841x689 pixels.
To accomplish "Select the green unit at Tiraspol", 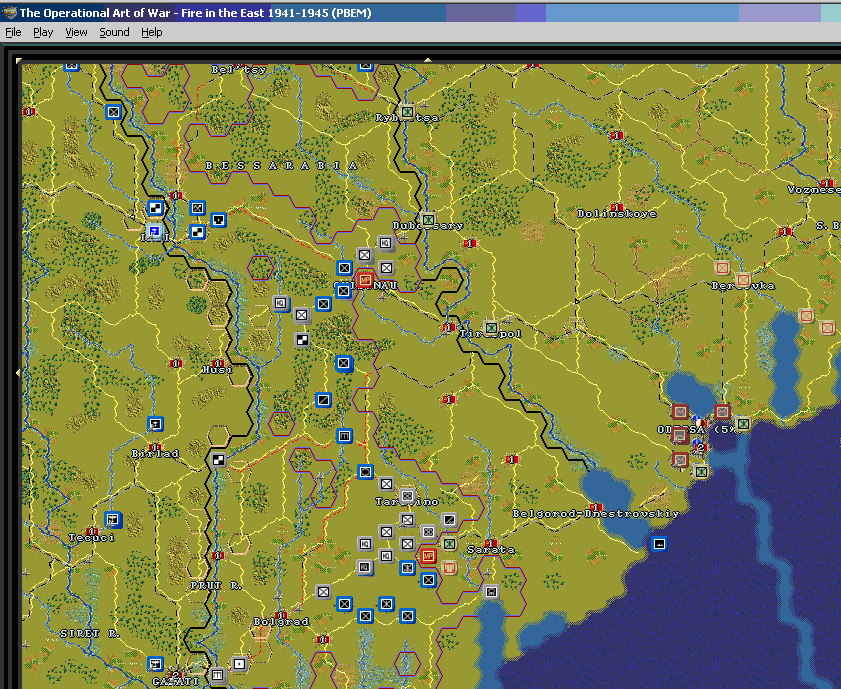I will (491, 328).
